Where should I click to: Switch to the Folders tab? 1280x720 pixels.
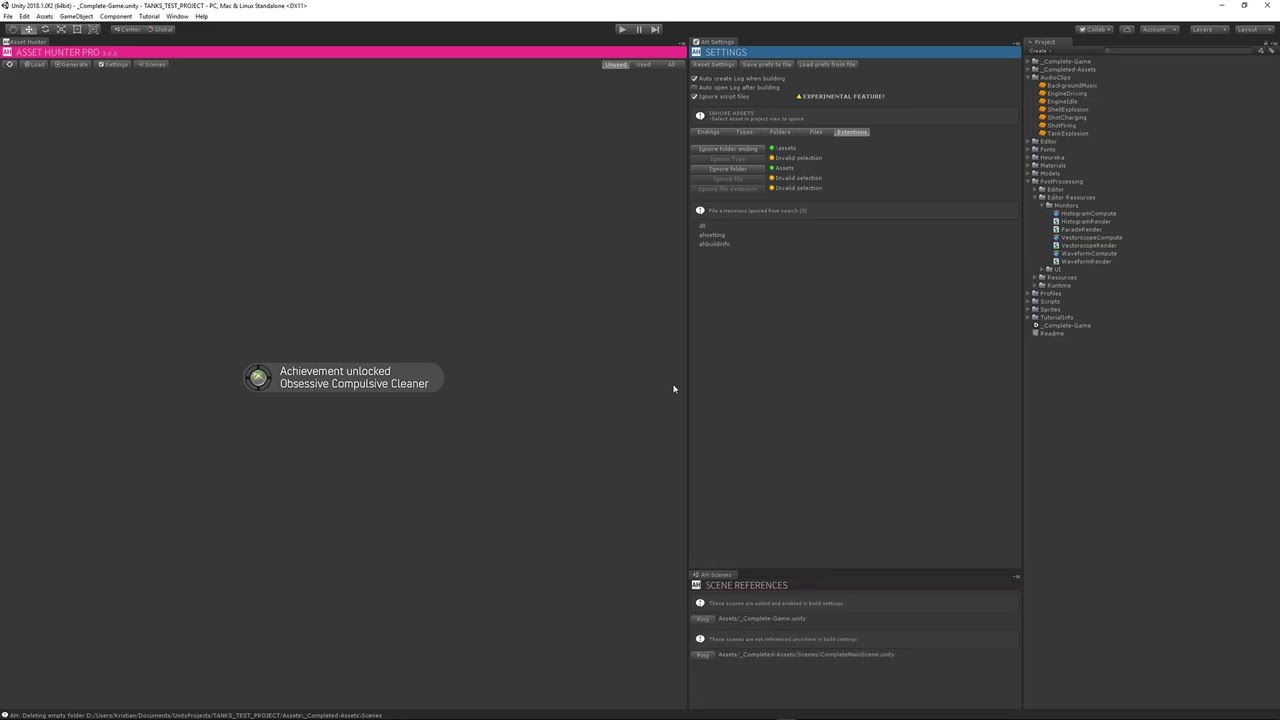780,132
